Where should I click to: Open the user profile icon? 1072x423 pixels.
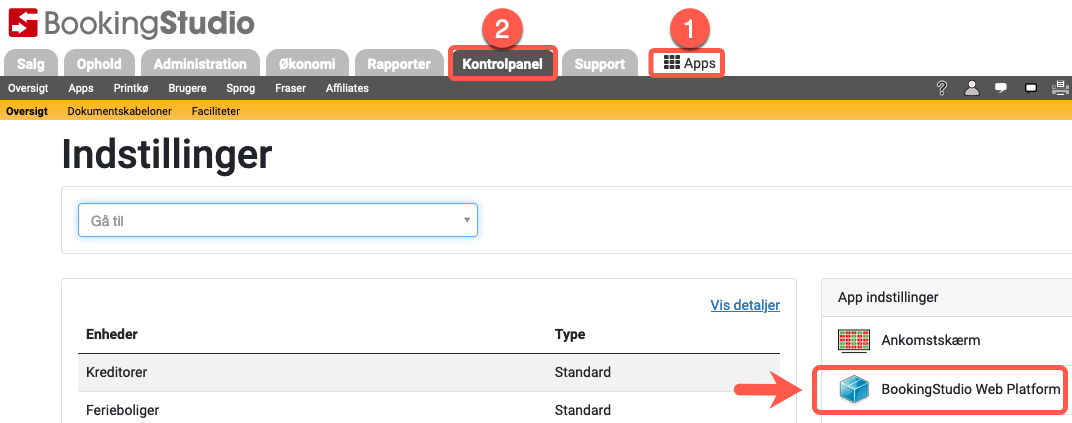point(971,87)
